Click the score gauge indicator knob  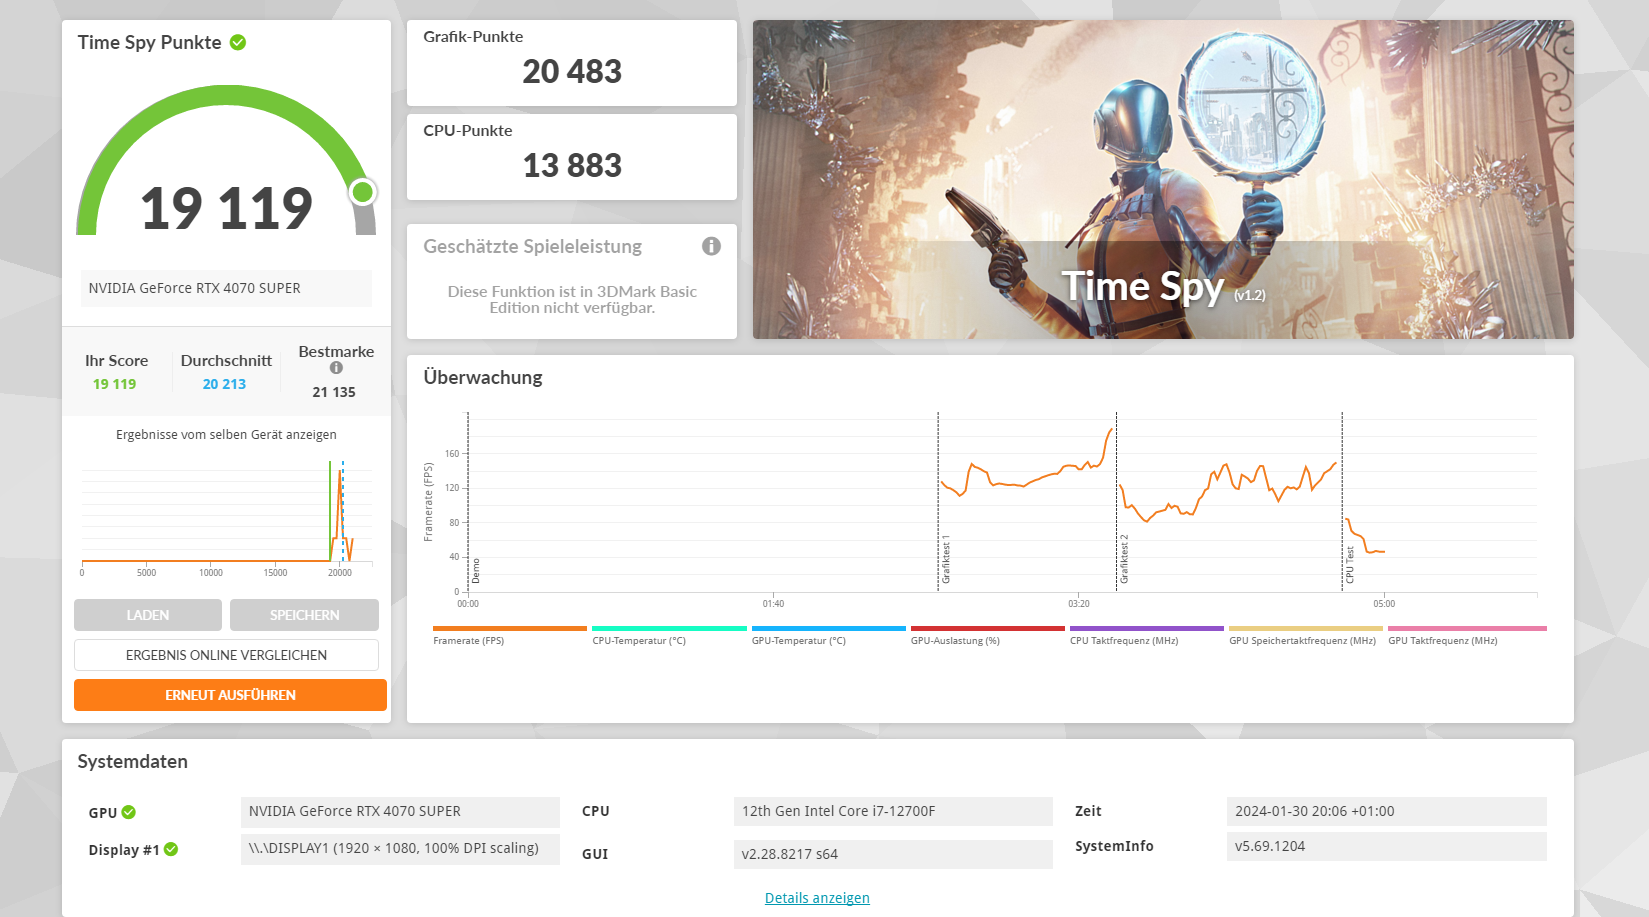363,191
